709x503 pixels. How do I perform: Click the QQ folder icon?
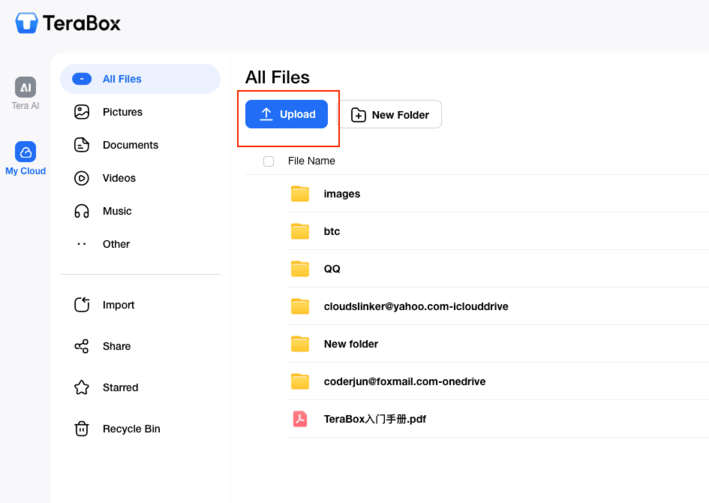tap(300, 269)
